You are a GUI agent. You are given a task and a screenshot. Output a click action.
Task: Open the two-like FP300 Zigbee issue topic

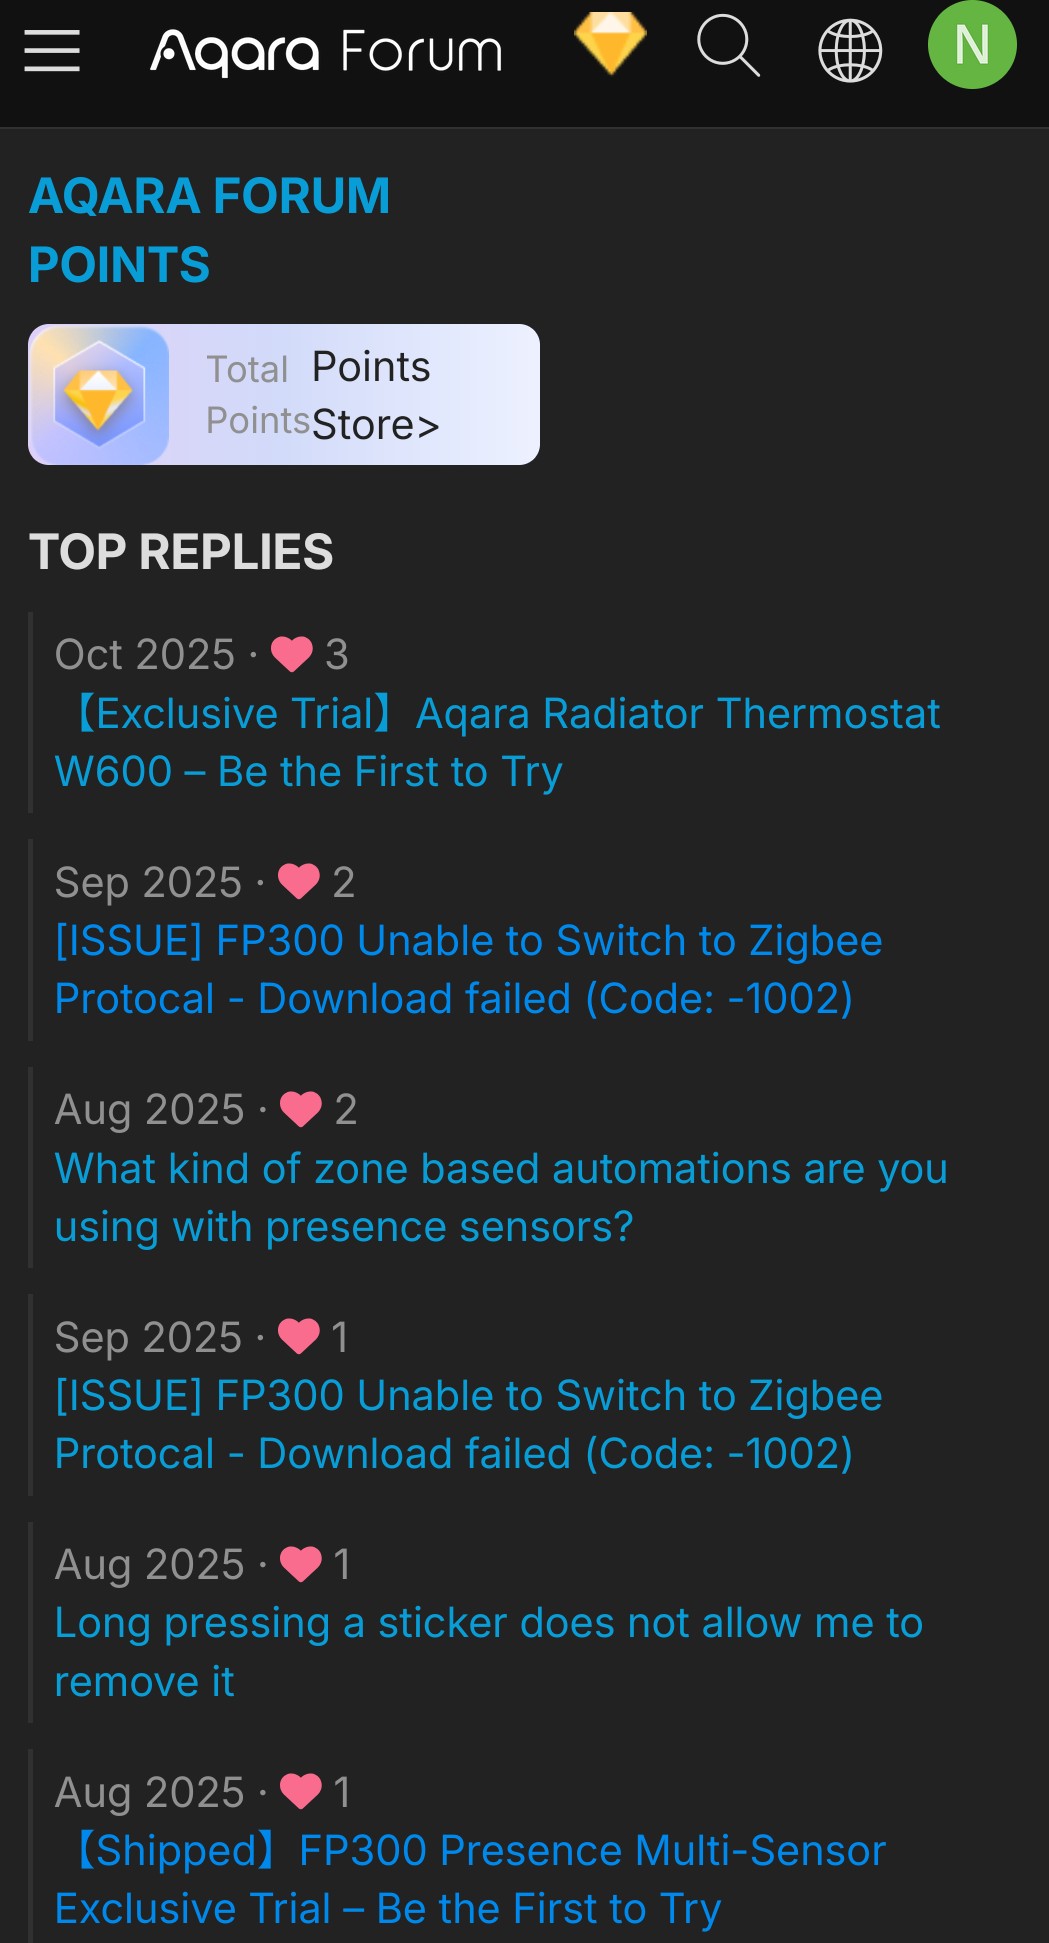468,969
